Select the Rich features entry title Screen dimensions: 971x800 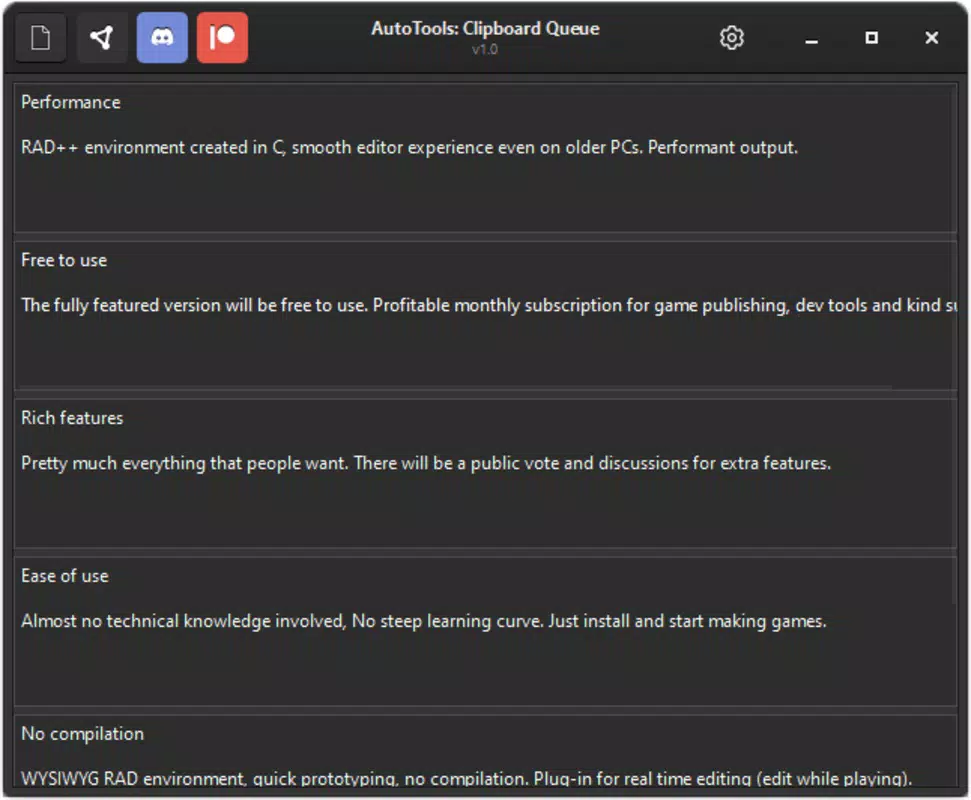(72, 418)
